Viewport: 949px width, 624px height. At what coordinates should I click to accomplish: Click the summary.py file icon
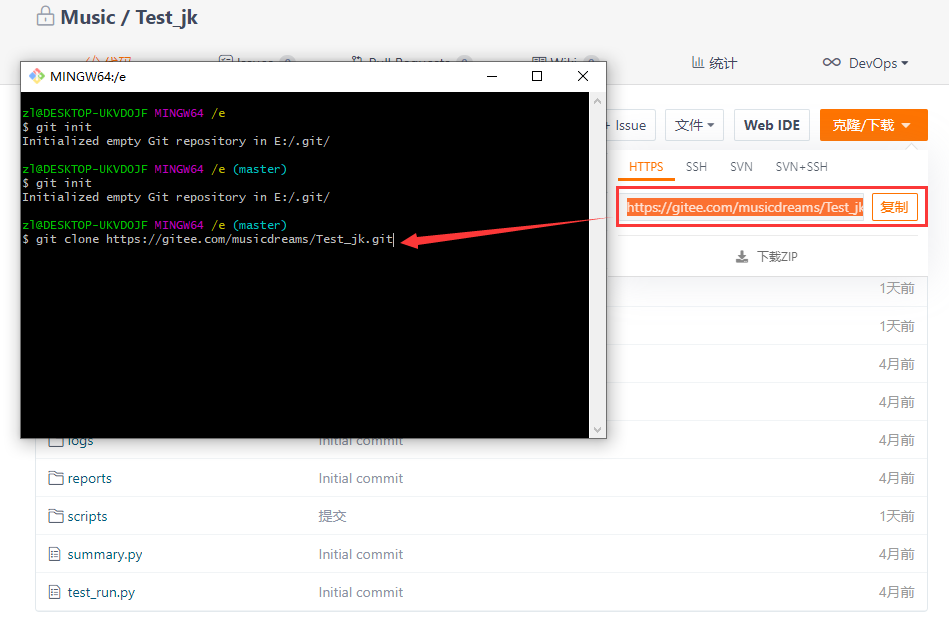click(x=54, y=554)
